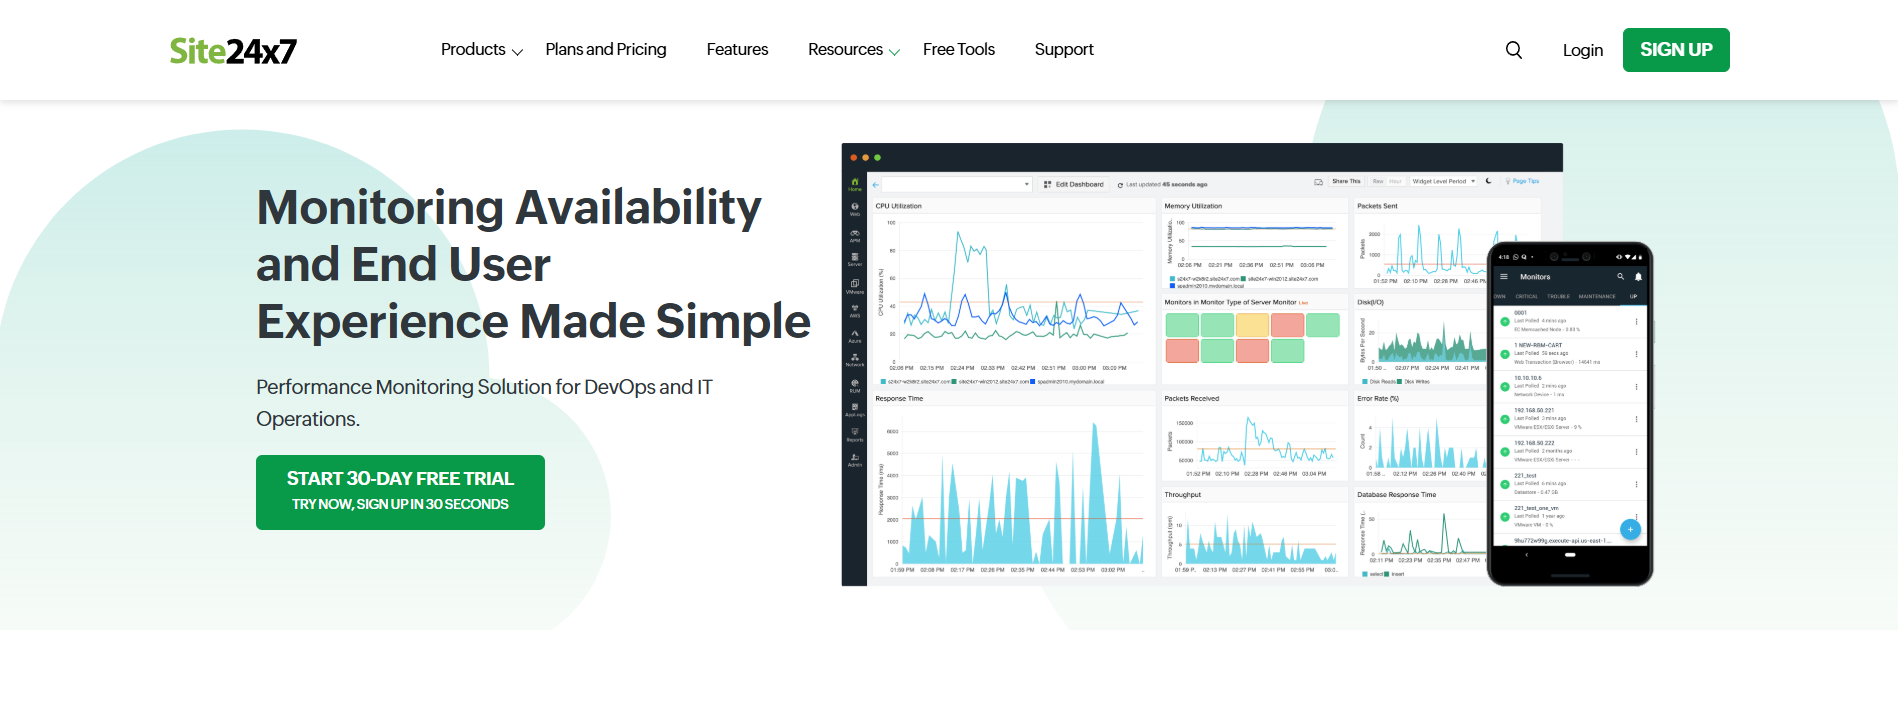Tap the notification bell on the phone

1638,277
